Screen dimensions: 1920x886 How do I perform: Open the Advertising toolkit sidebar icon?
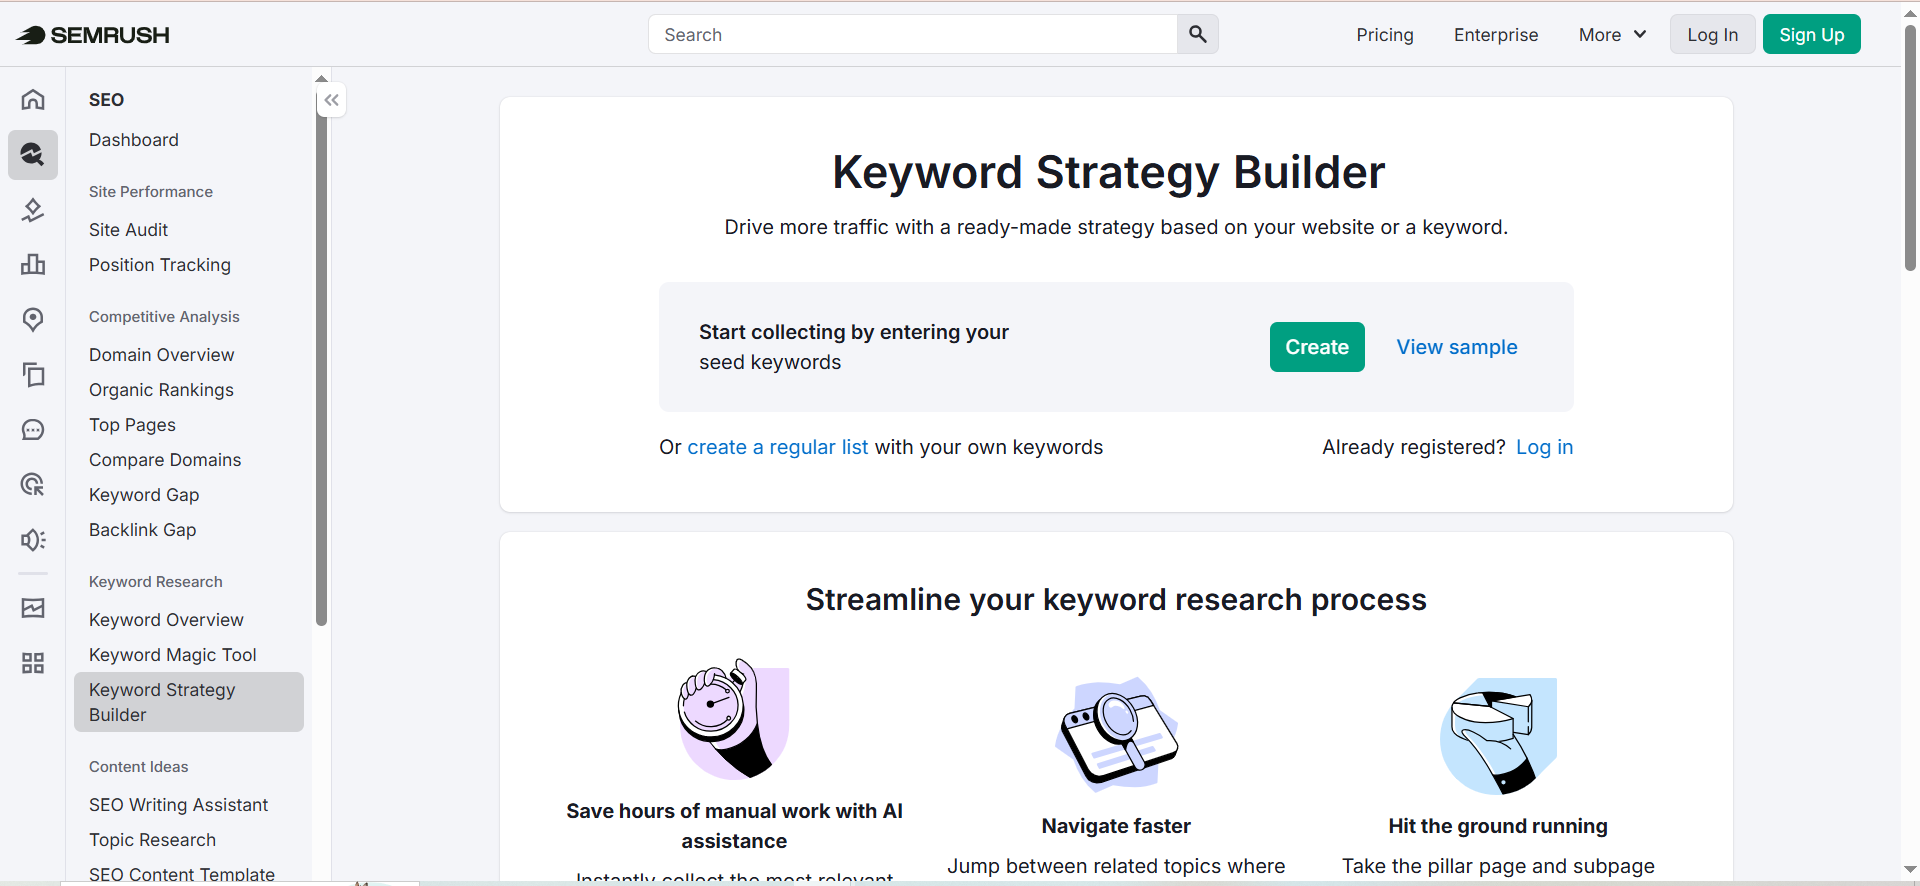tap(33, 210)
